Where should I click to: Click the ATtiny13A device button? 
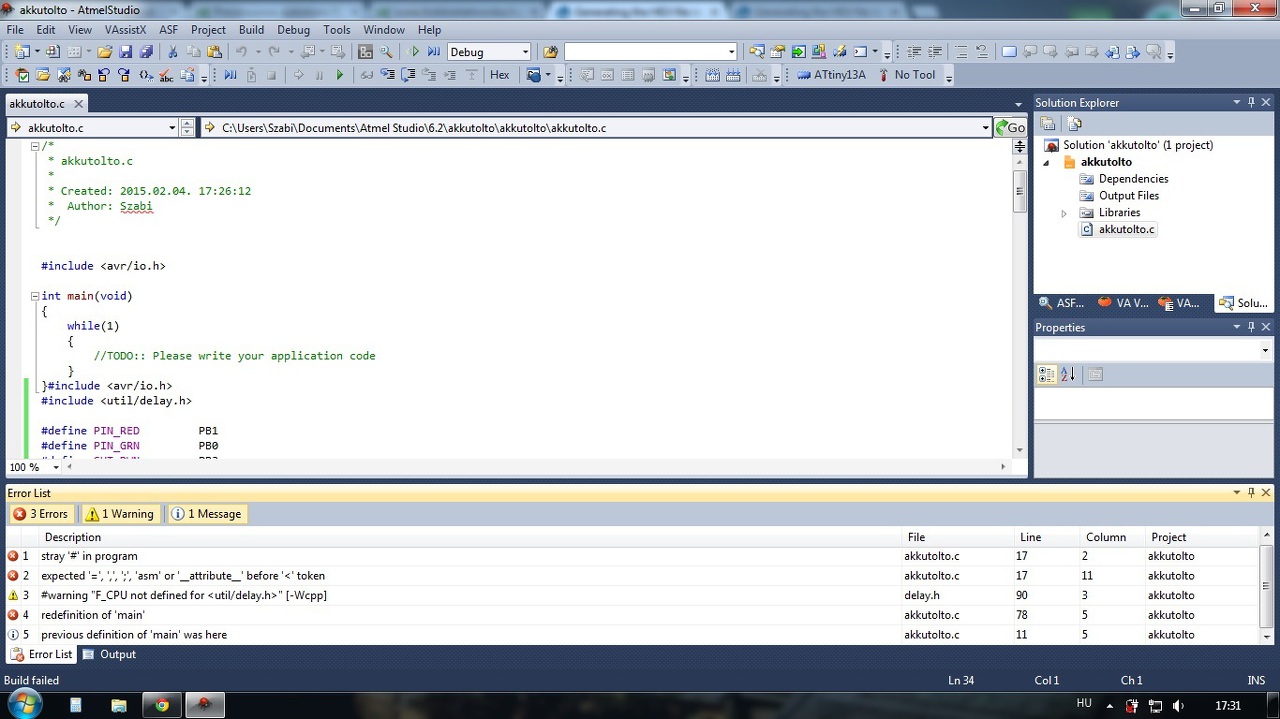pyautogui.click(x=832, y=75)
